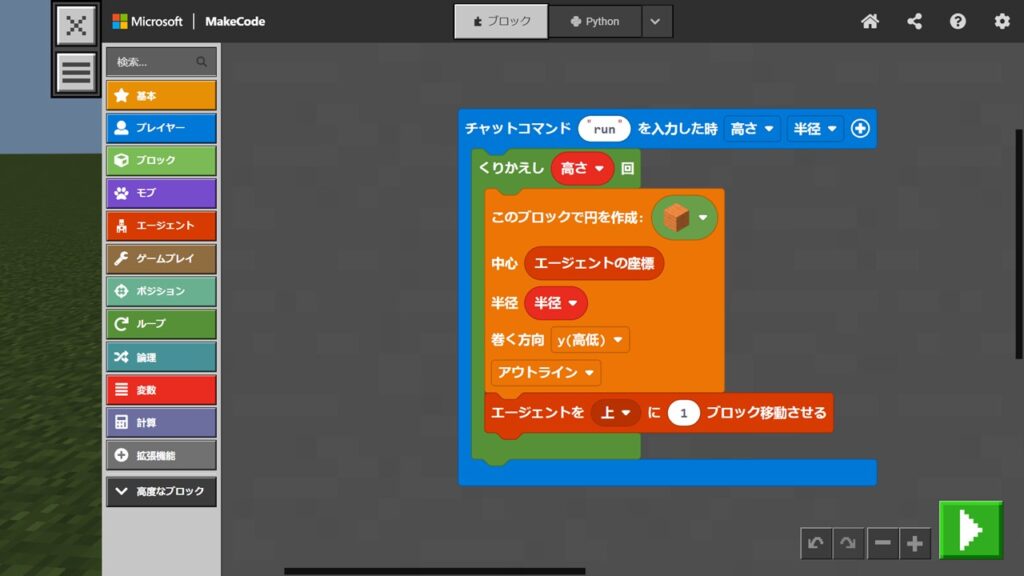Open the ループ block category

click(x=161, y=324)
